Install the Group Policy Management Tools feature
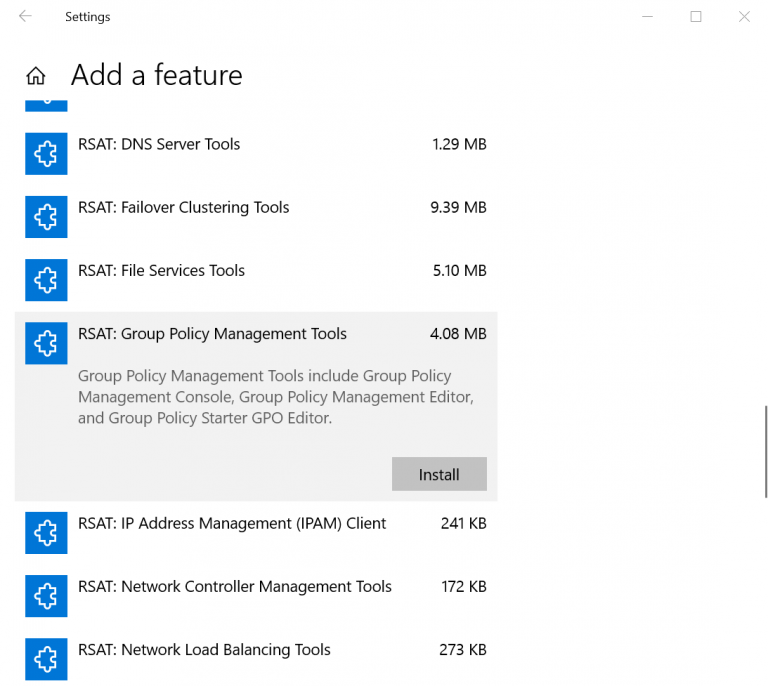Viewport: 768px width, 686px height. pyautogui.click(x=439, y=475)
